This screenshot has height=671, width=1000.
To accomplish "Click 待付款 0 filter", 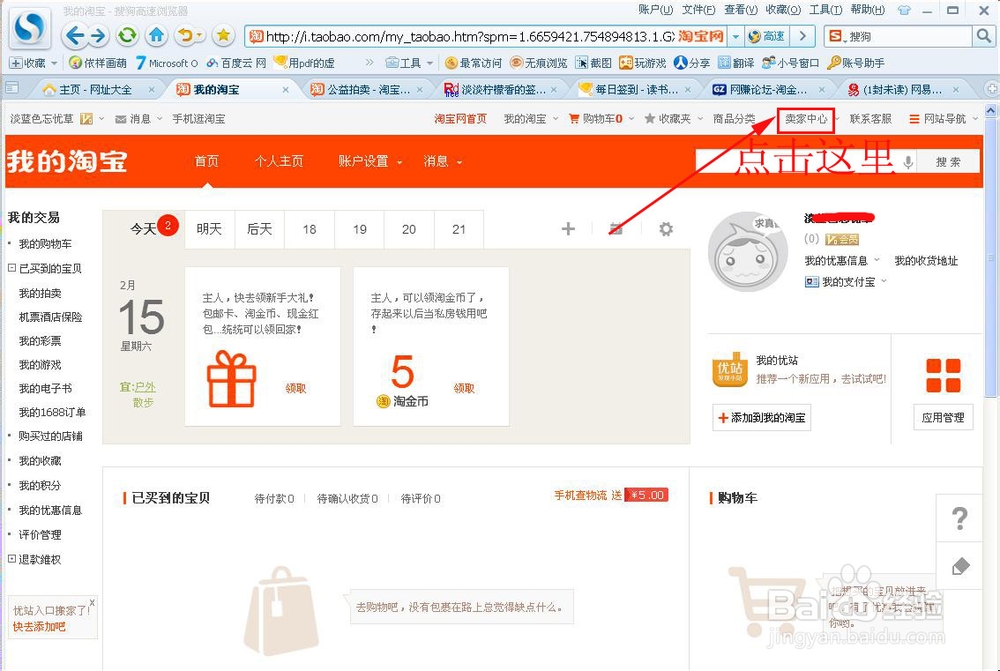I will tap(274, 498).
